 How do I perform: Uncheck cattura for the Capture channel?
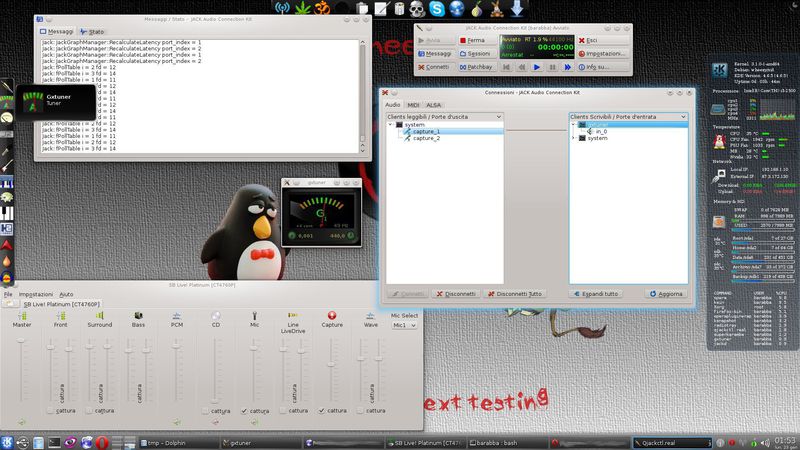pos(321,410)
